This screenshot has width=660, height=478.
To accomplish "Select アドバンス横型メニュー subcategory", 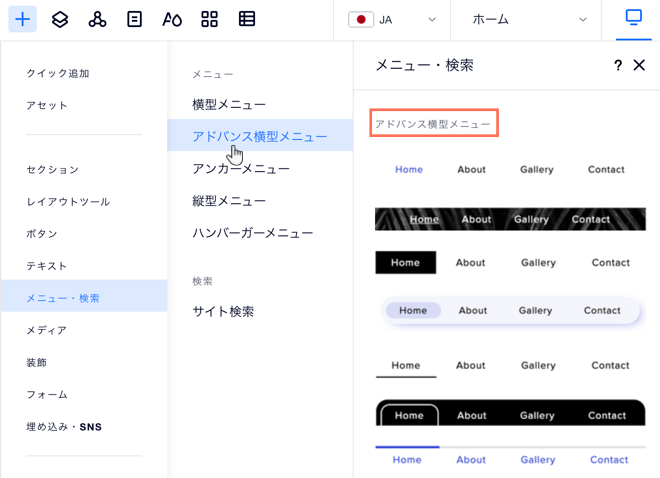I will 260,135.
